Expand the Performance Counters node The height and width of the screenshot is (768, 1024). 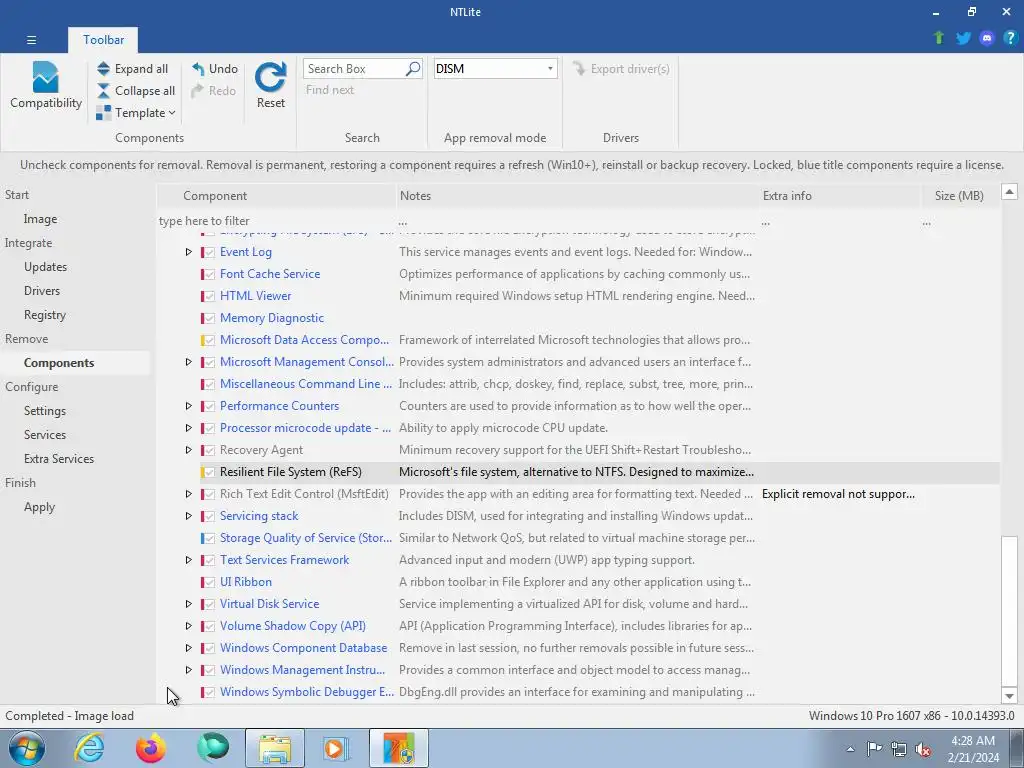click(x=188, y=406)
